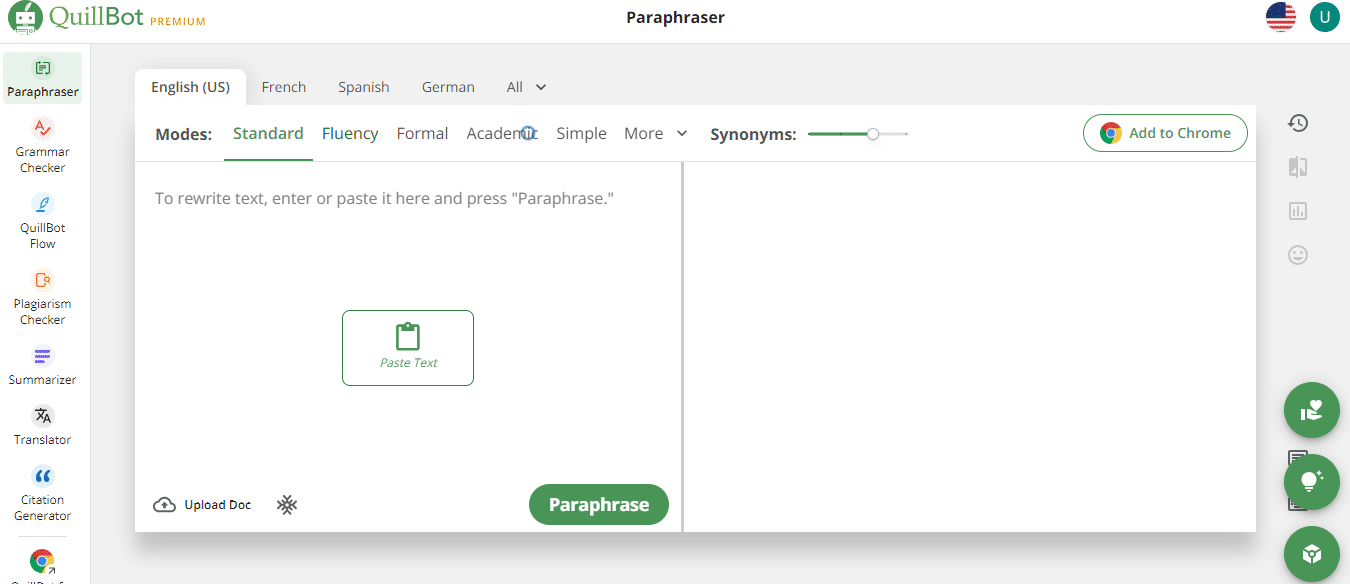Click the lightbulb floating button
Screen dimensions: 1350x584
coord(1312,482)
